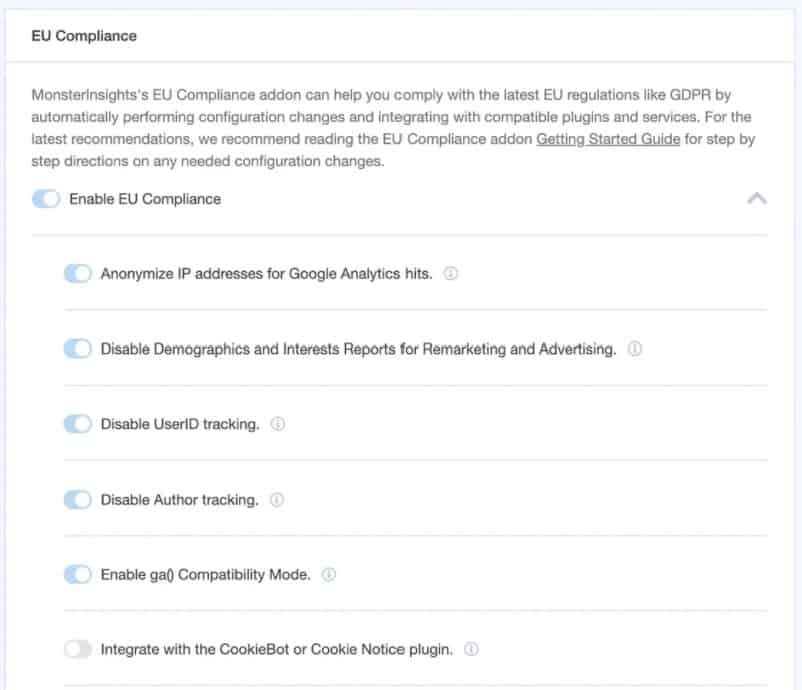
Task: Switch off Disable Author tracking
Action: click(x=77, y=499)
